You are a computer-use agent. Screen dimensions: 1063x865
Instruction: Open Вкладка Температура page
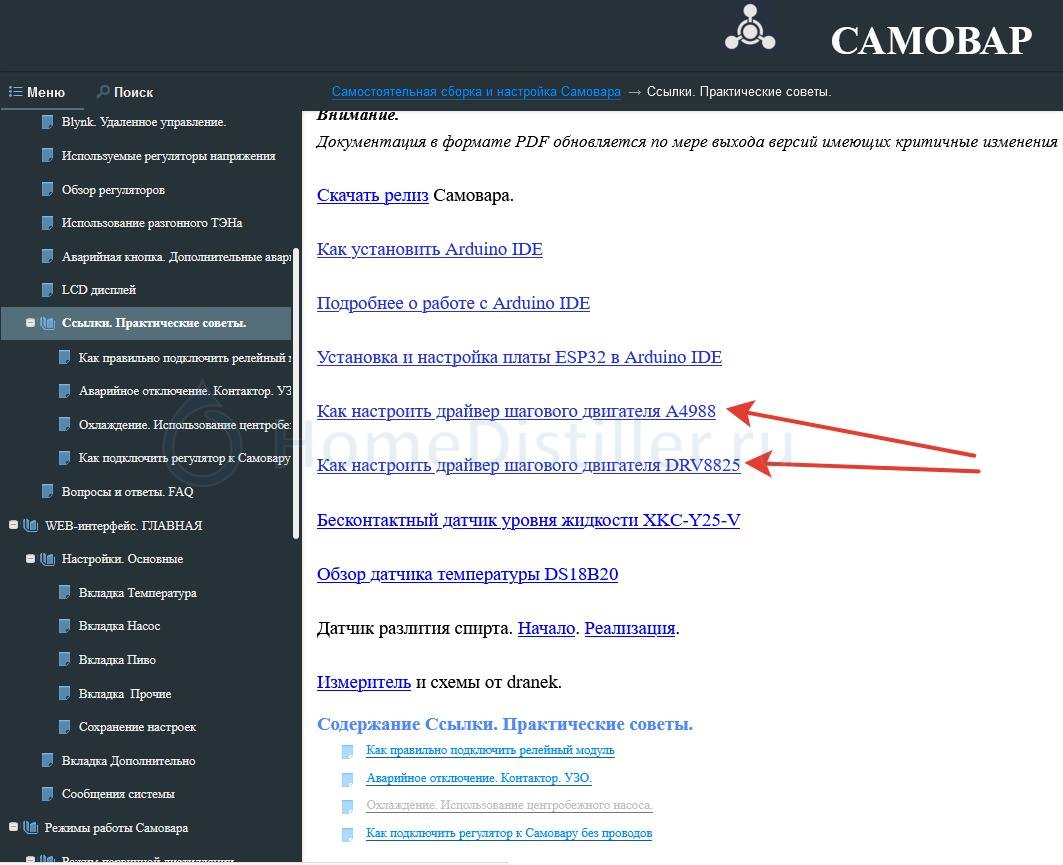(x=138, y=592)
